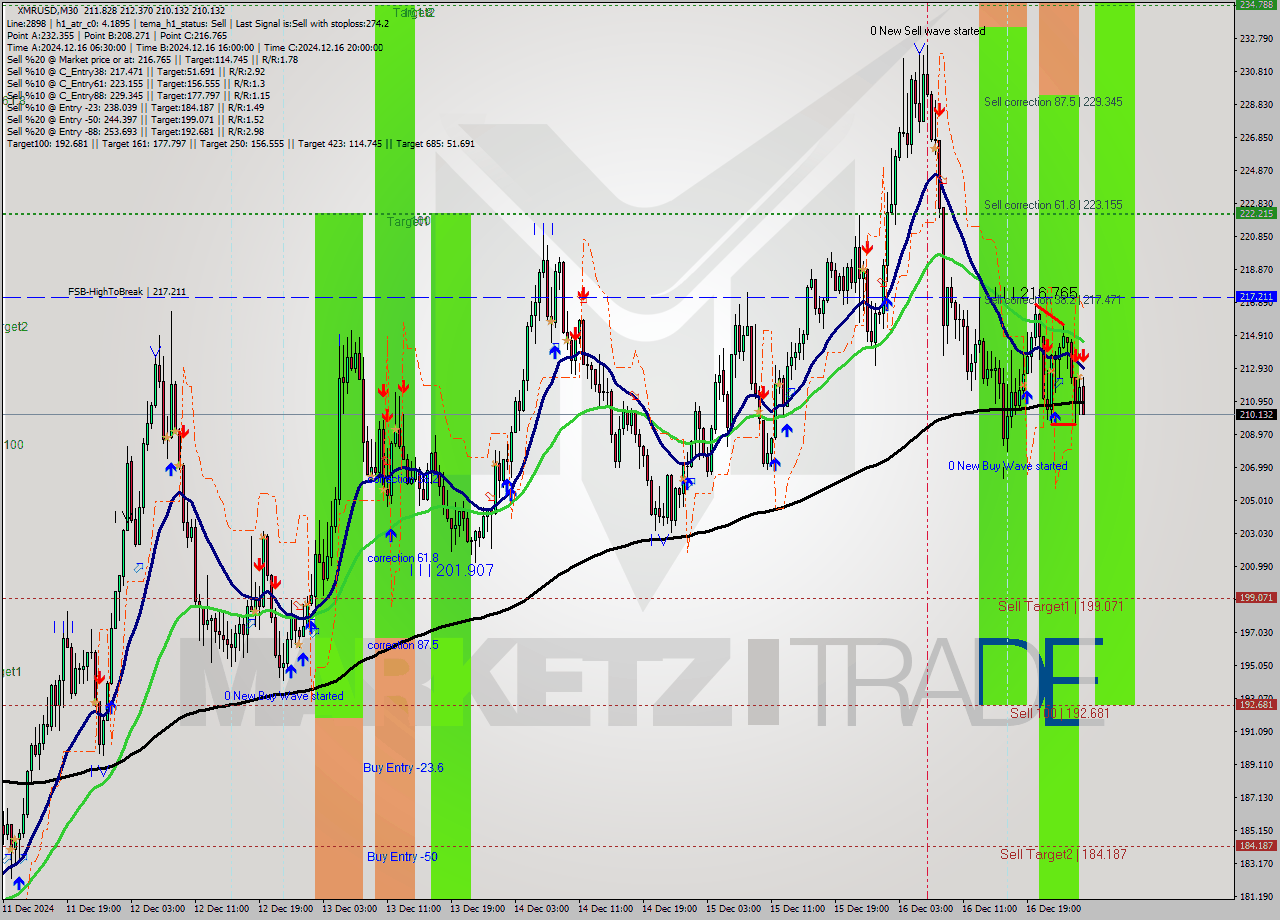
Task: Click 187.130 on the price axis
Action: tap(1256, 797)
